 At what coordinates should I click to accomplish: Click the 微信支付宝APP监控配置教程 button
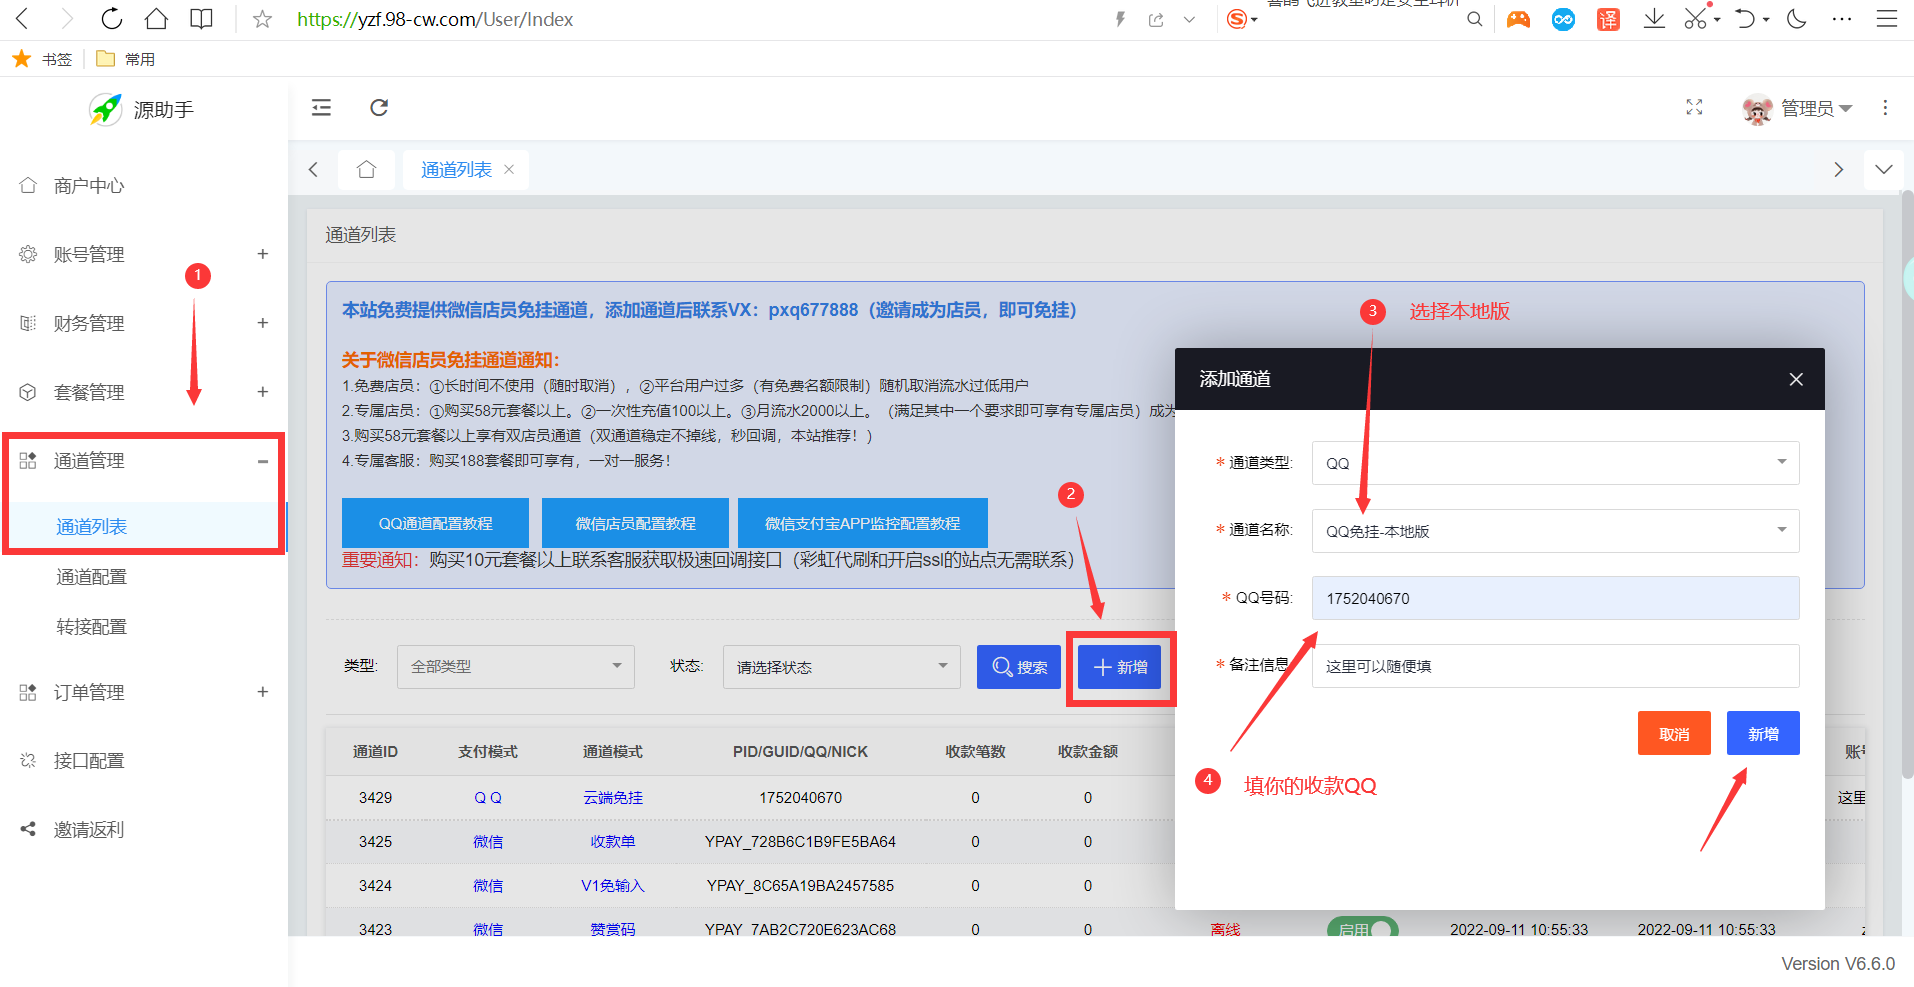(x=862, y=523)
